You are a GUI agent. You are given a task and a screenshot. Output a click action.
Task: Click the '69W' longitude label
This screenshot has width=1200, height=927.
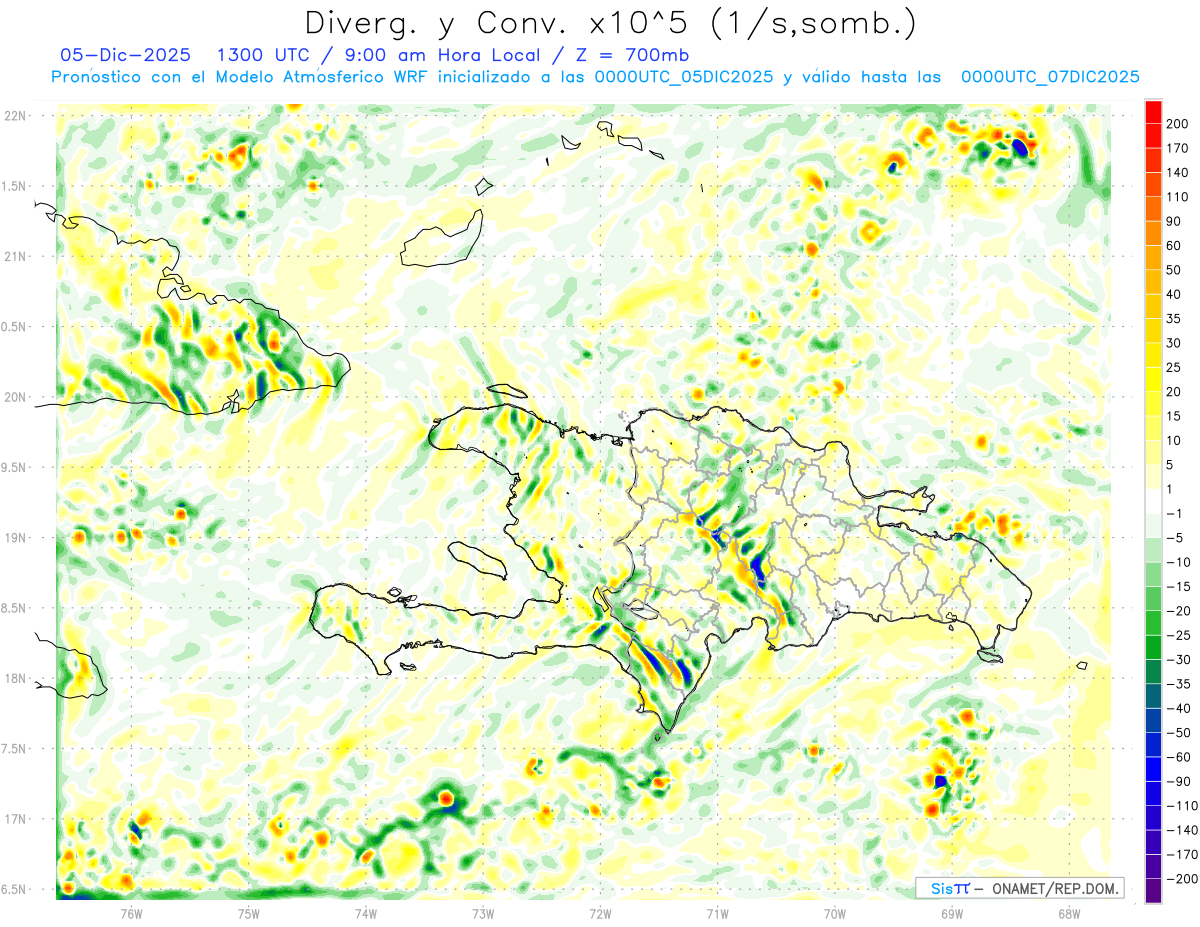point(951,914)
